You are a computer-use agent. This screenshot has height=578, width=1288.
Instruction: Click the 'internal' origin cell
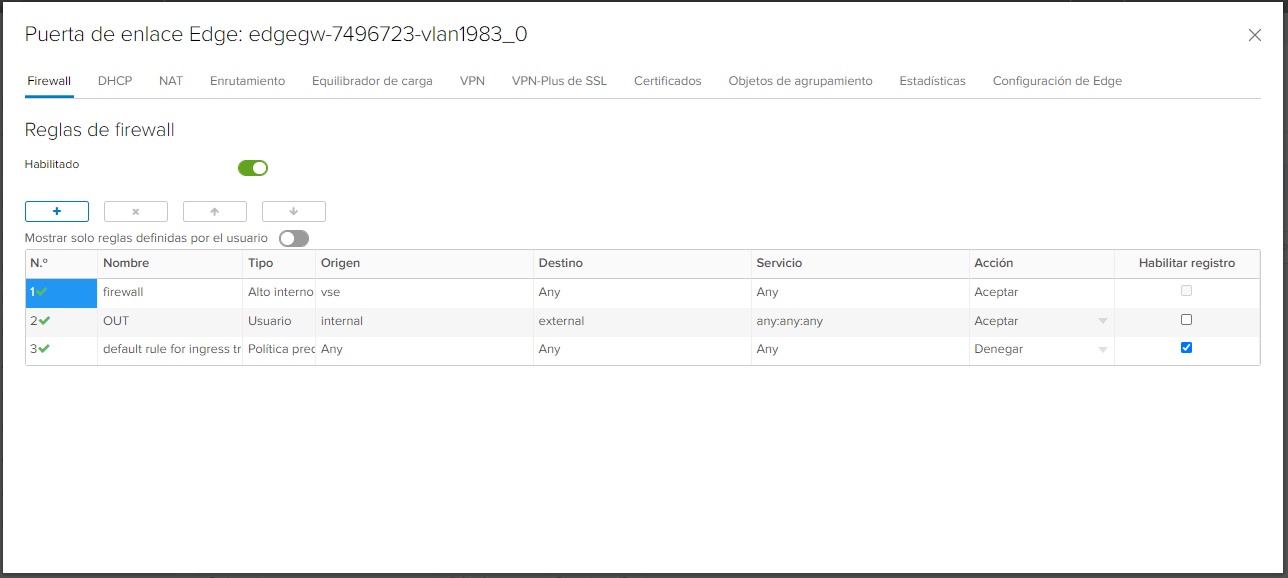(424, 321)
